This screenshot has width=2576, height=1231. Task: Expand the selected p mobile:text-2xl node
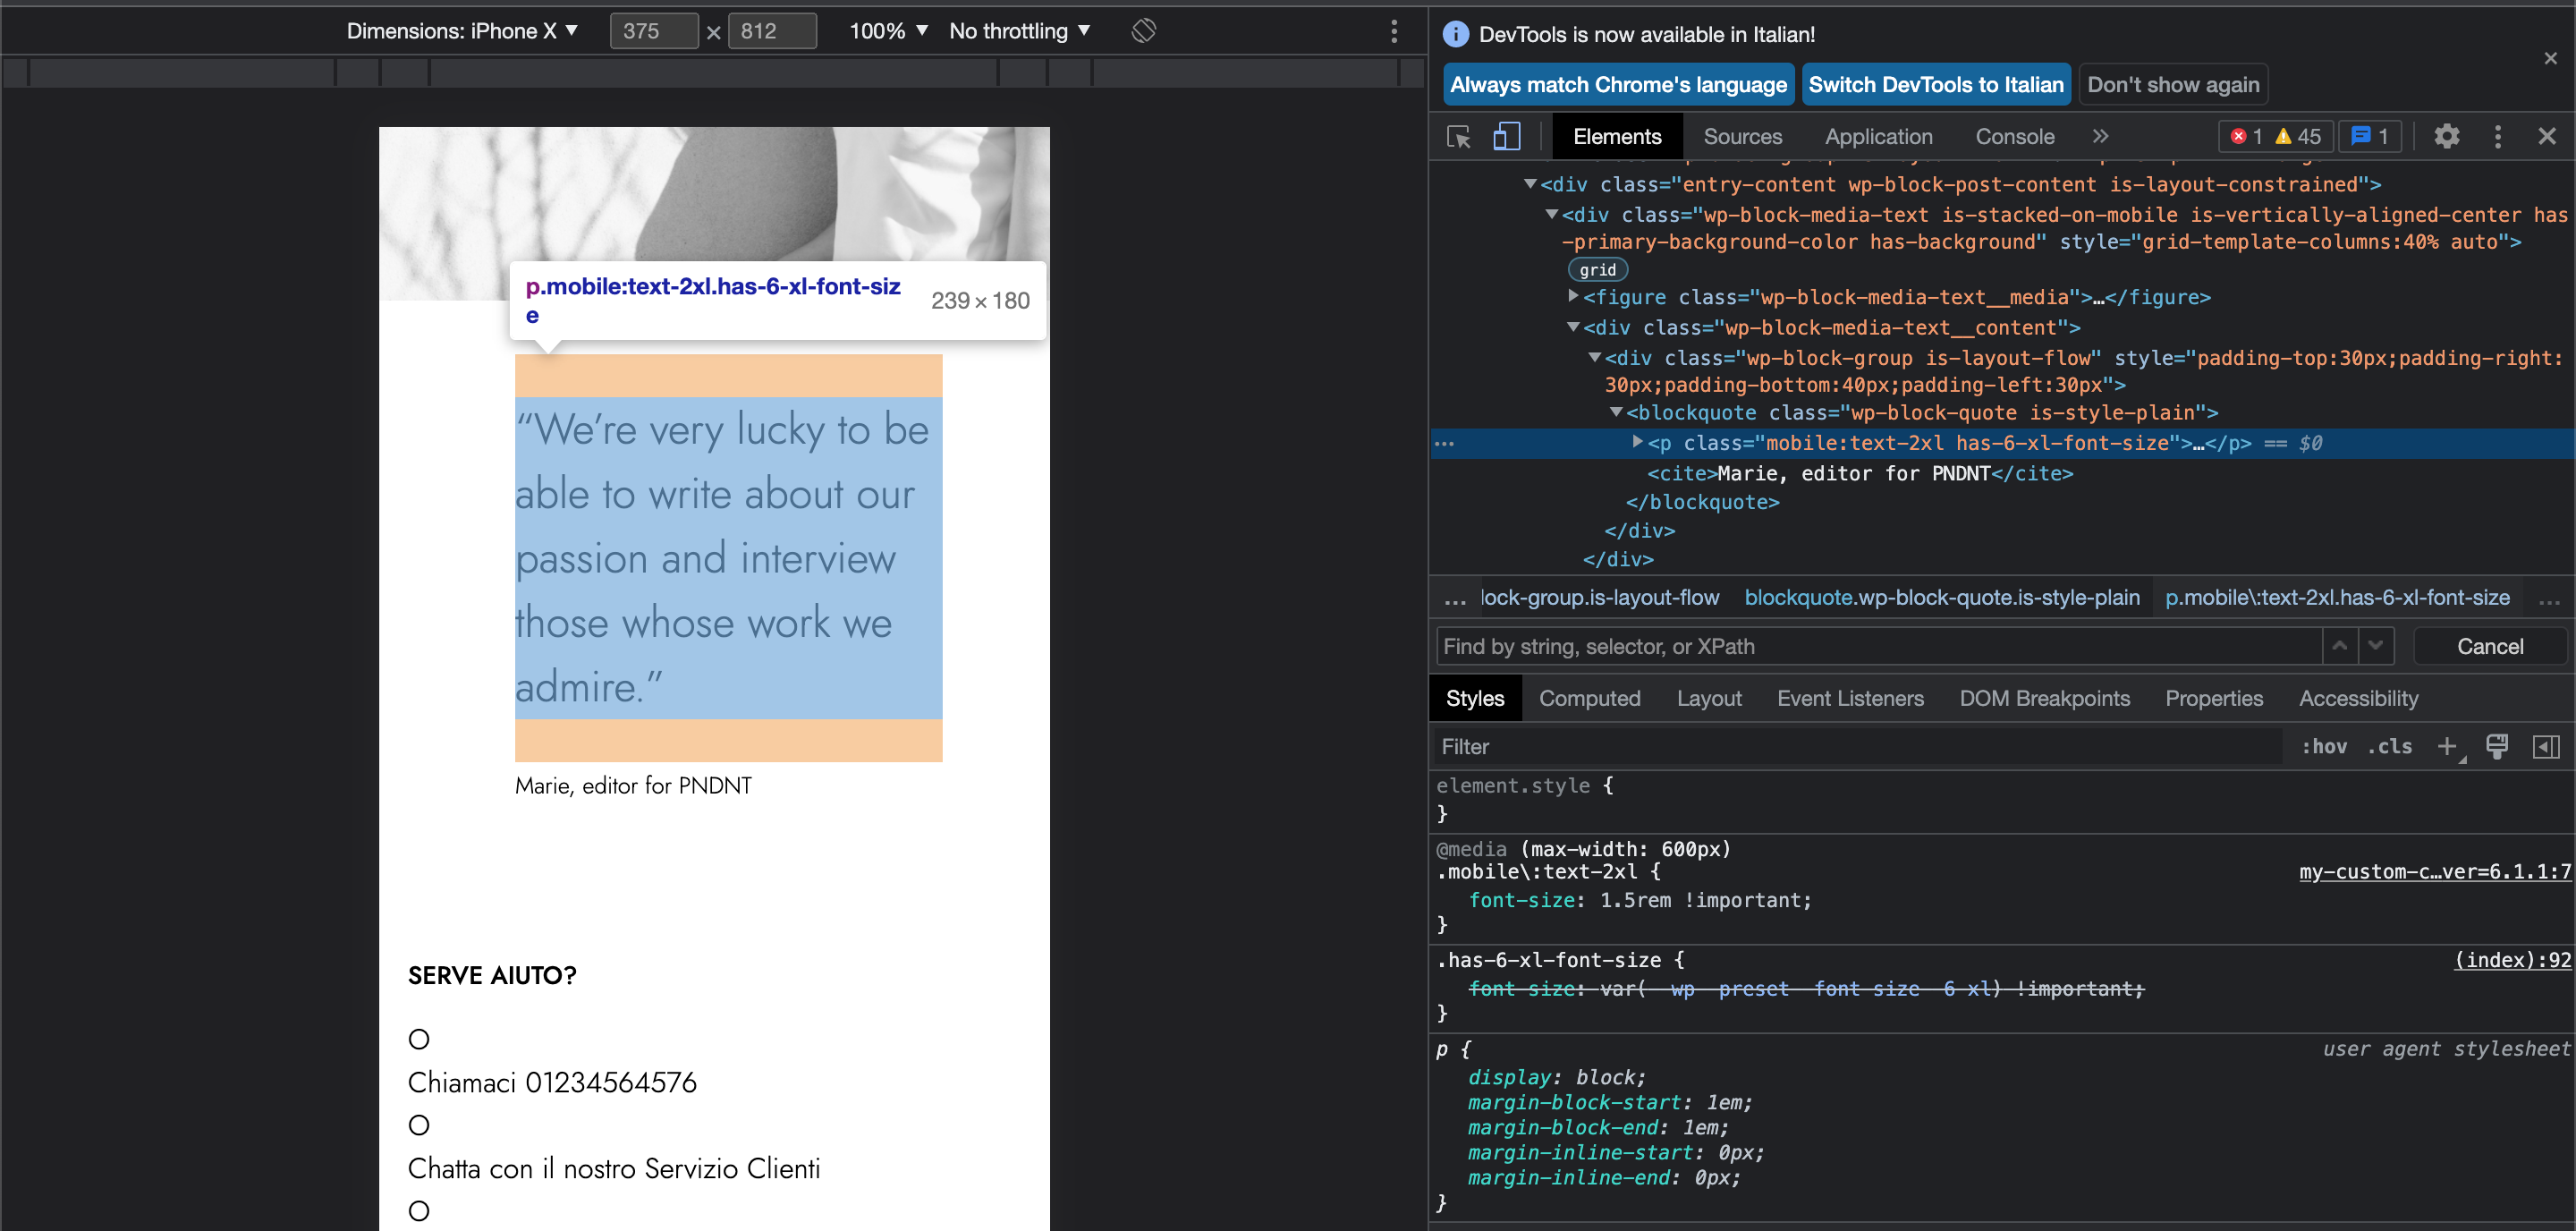tap(1637, 442)
